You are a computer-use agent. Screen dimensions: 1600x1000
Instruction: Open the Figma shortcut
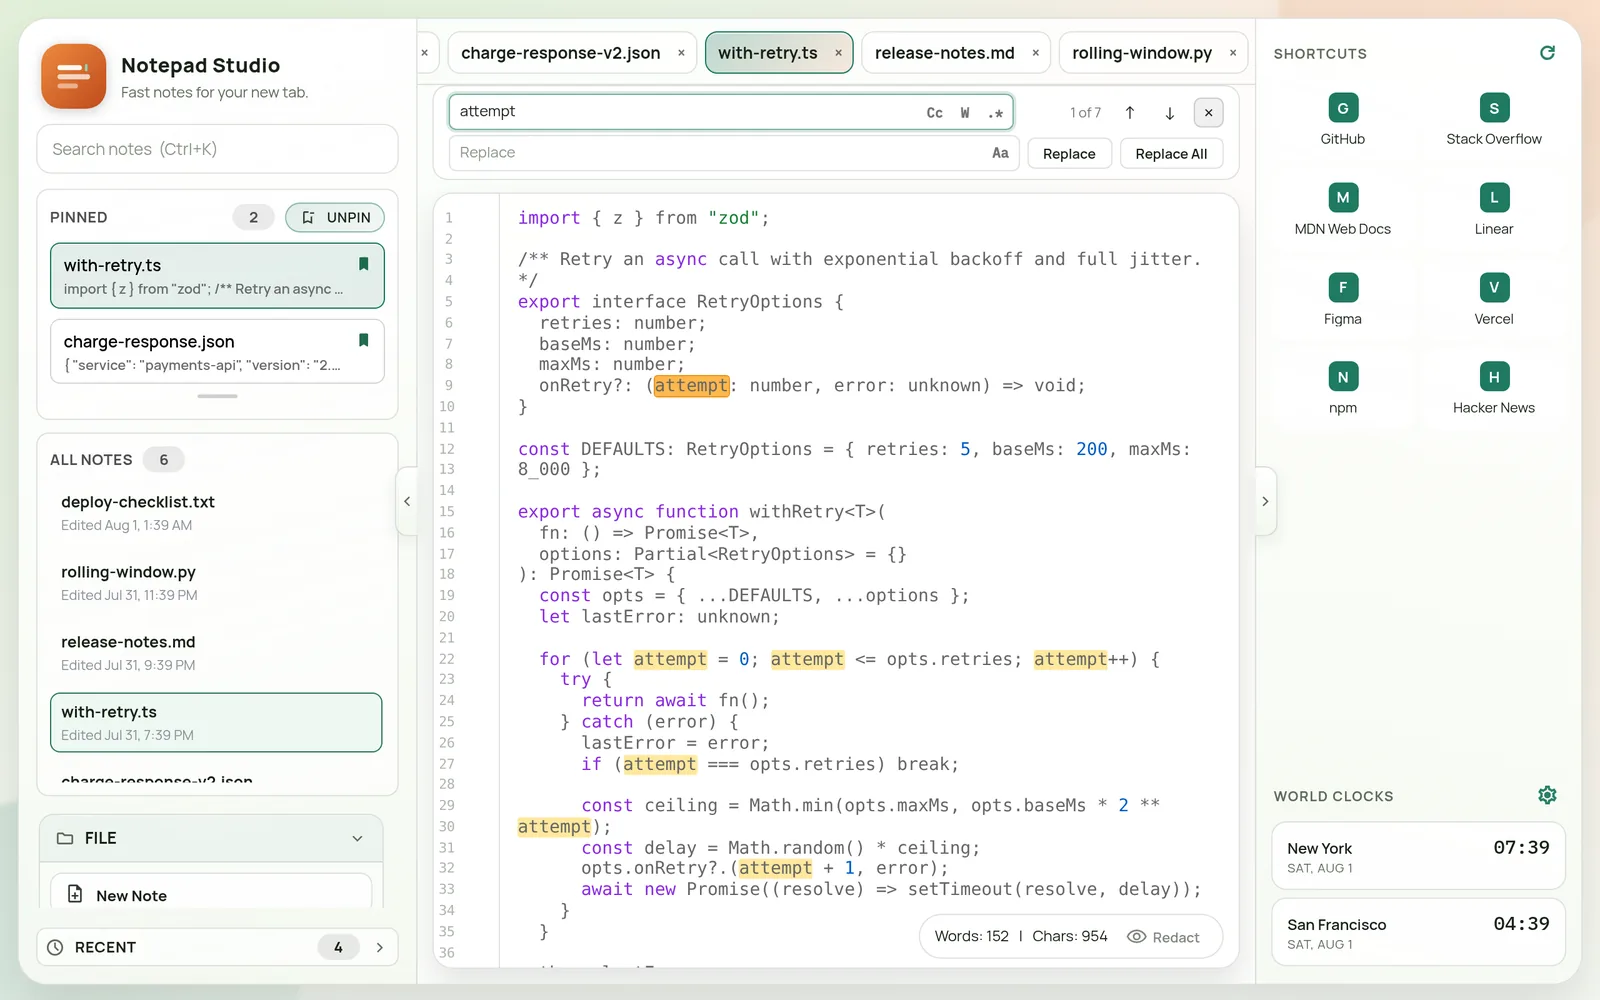[x=1342, y=300]
